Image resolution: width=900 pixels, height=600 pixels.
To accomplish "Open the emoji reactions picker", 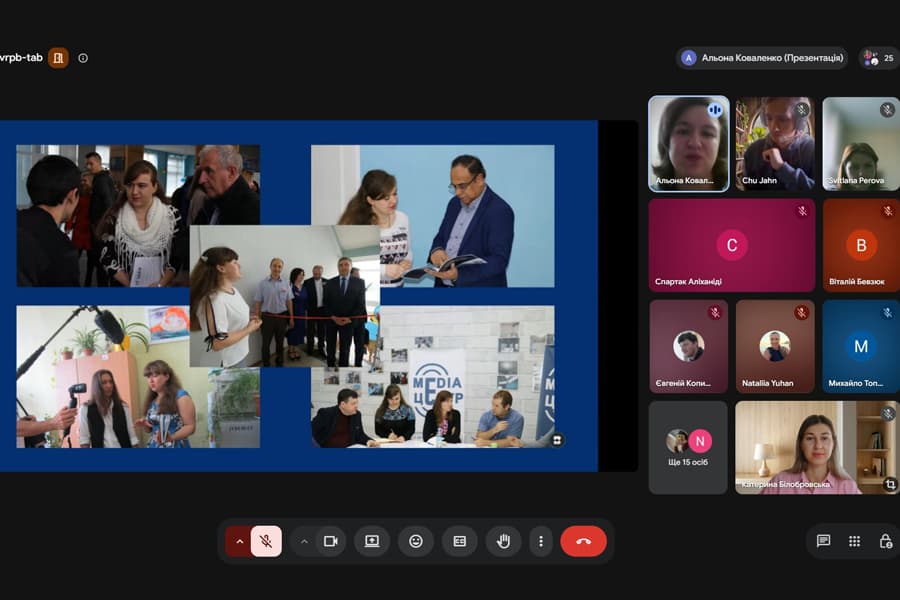I will pos(416,541).
